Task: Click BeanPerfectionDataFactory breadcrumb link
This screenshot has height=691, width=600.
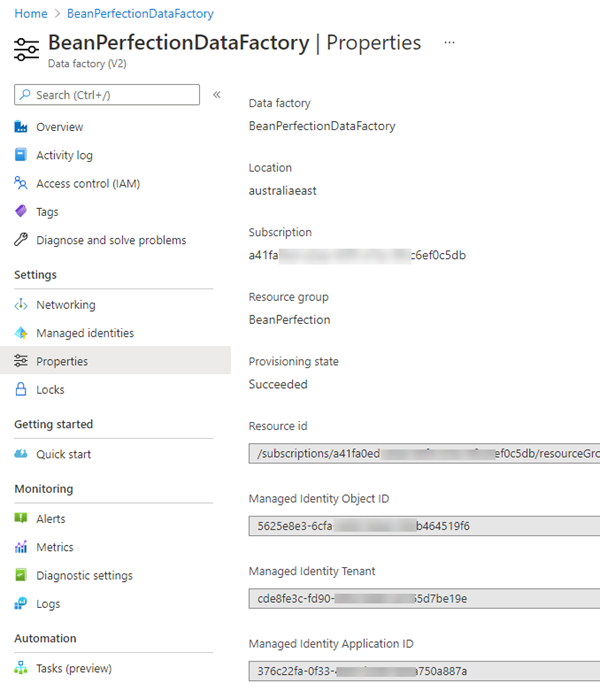Action: (140, 14)
